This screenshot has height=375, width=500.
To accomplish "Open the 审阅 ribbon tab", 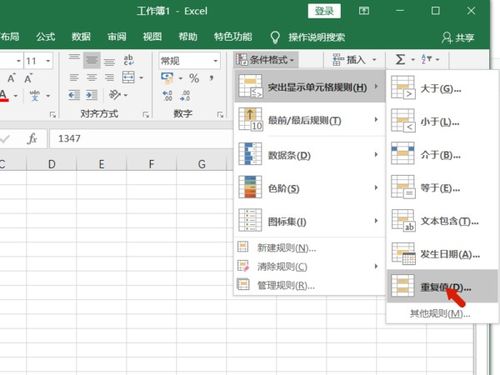I will [x=117, y=36].
